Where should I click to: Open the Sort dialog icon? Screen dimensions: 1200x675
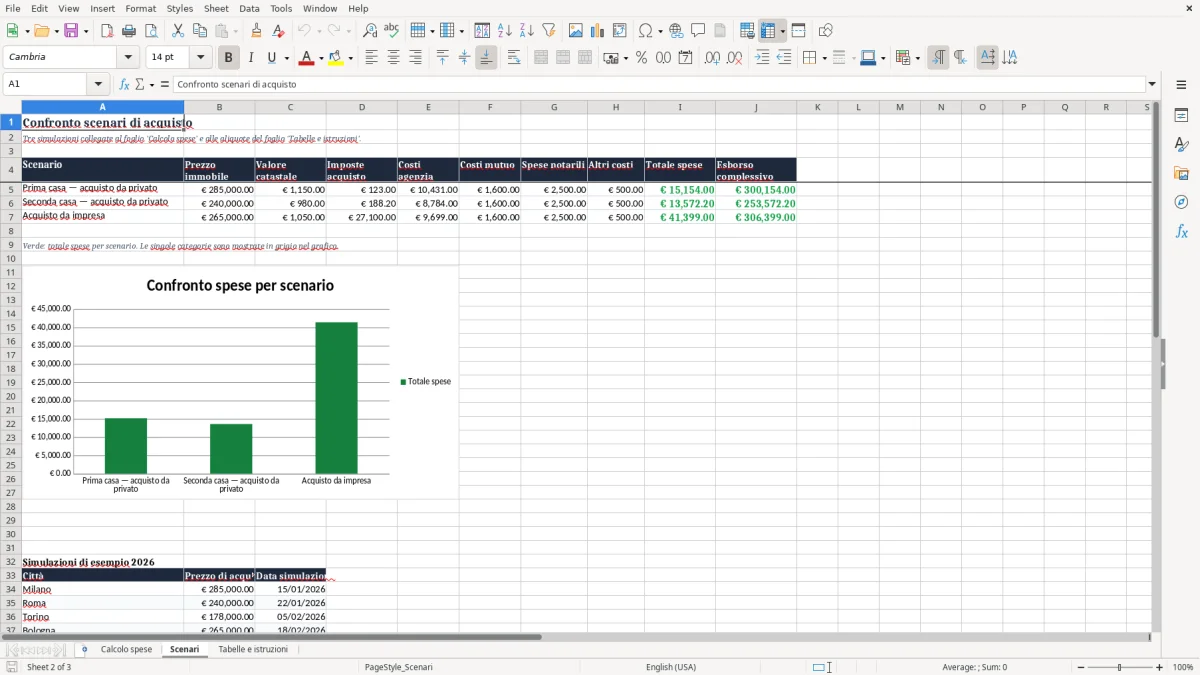482,31
